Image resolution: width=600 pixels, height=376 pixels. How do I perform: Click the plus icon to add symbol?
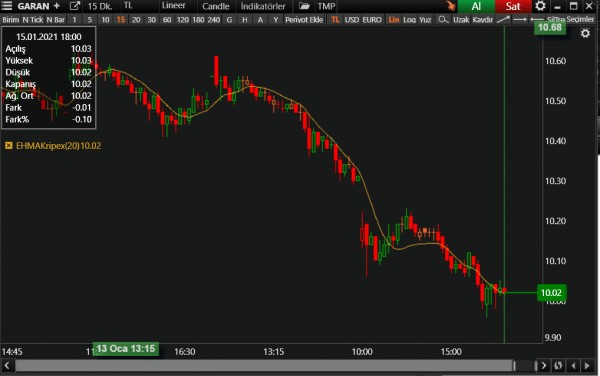(57, 6)
